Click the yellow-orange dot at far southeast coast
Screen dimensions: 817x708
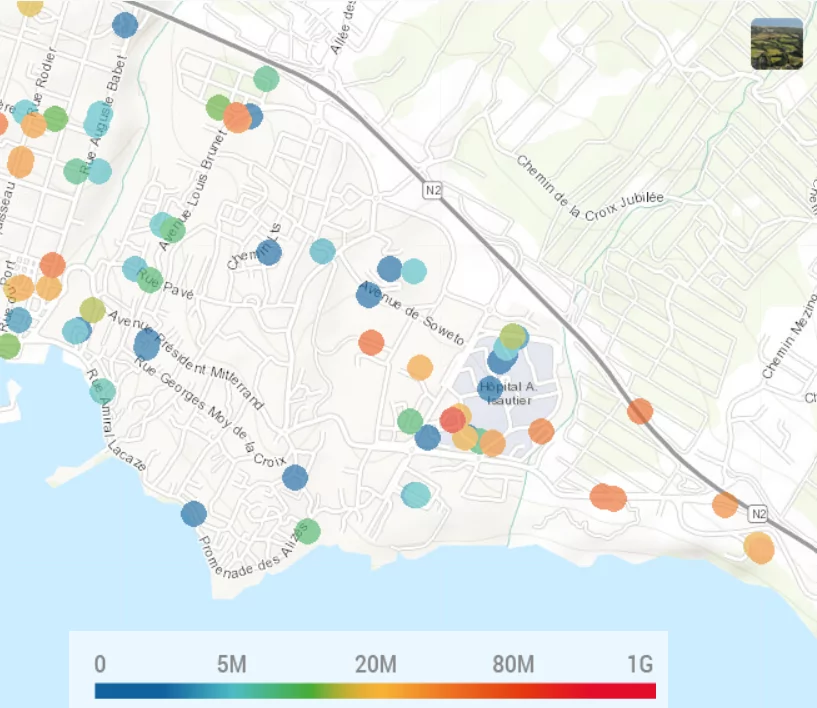tap(759, 548)
